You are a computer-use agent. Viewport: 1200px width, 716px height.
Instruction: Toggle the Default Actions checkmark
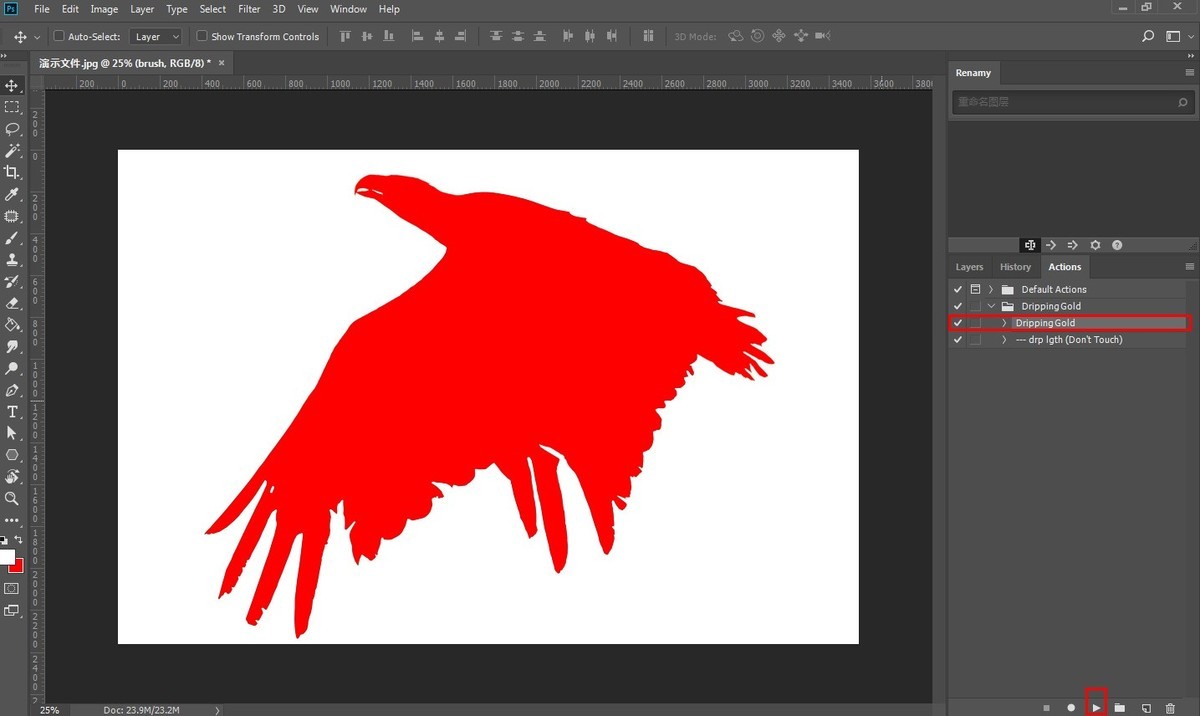958,290
